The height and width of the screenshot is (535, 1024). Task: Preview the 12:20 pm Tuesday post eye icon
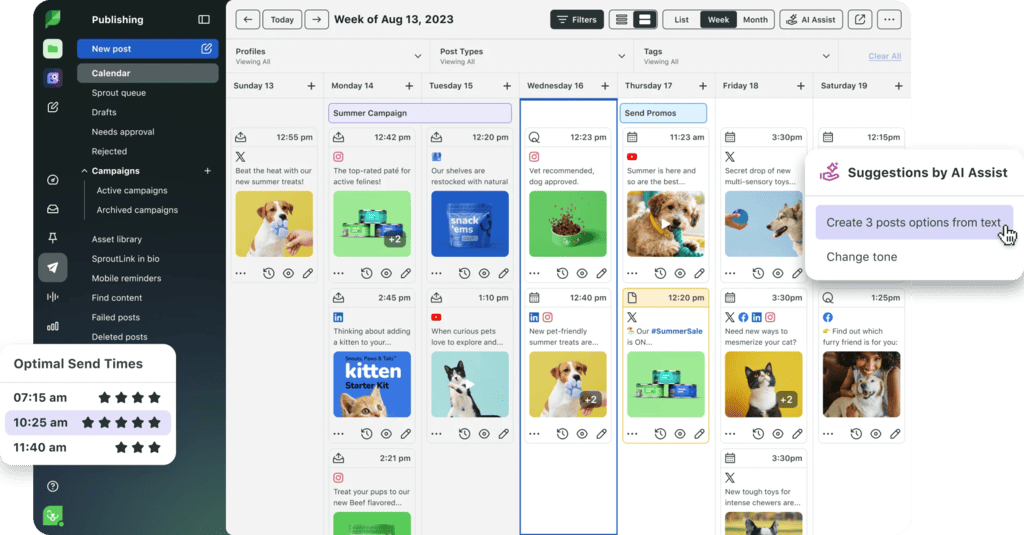coord(484,274)
